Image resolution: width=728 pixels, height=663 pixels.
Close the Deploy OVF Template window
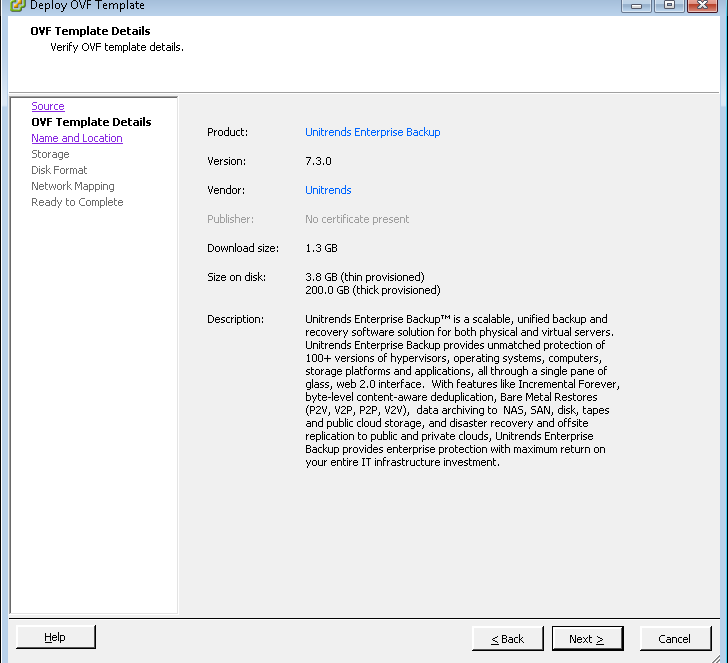702,6
